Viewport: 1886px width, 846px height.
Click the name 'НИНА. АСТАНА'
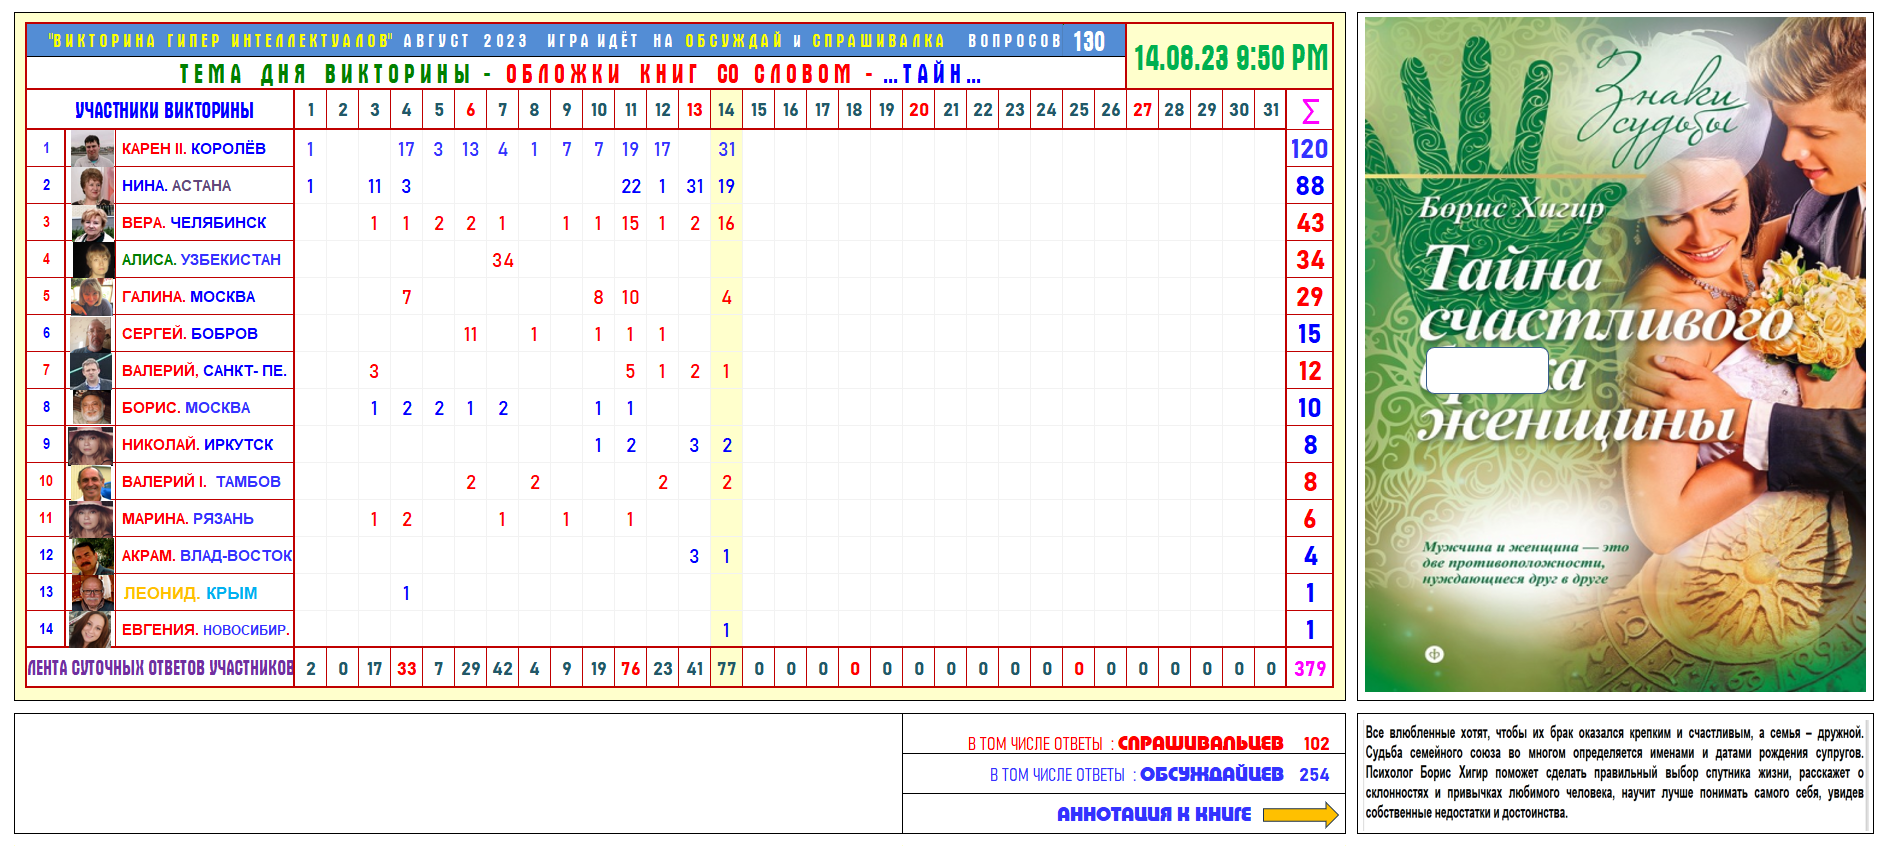point(177,186)
